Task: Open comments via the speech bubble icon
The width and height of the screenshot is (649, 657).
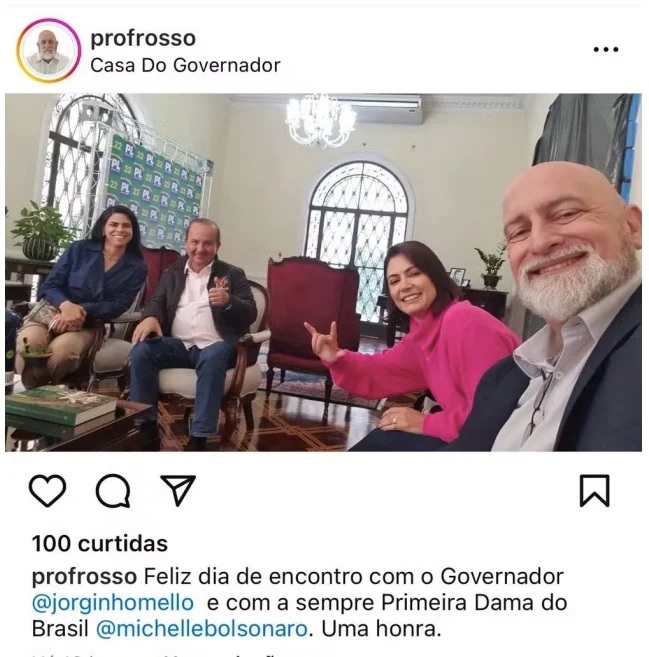Action: click(x=113, y=491)
